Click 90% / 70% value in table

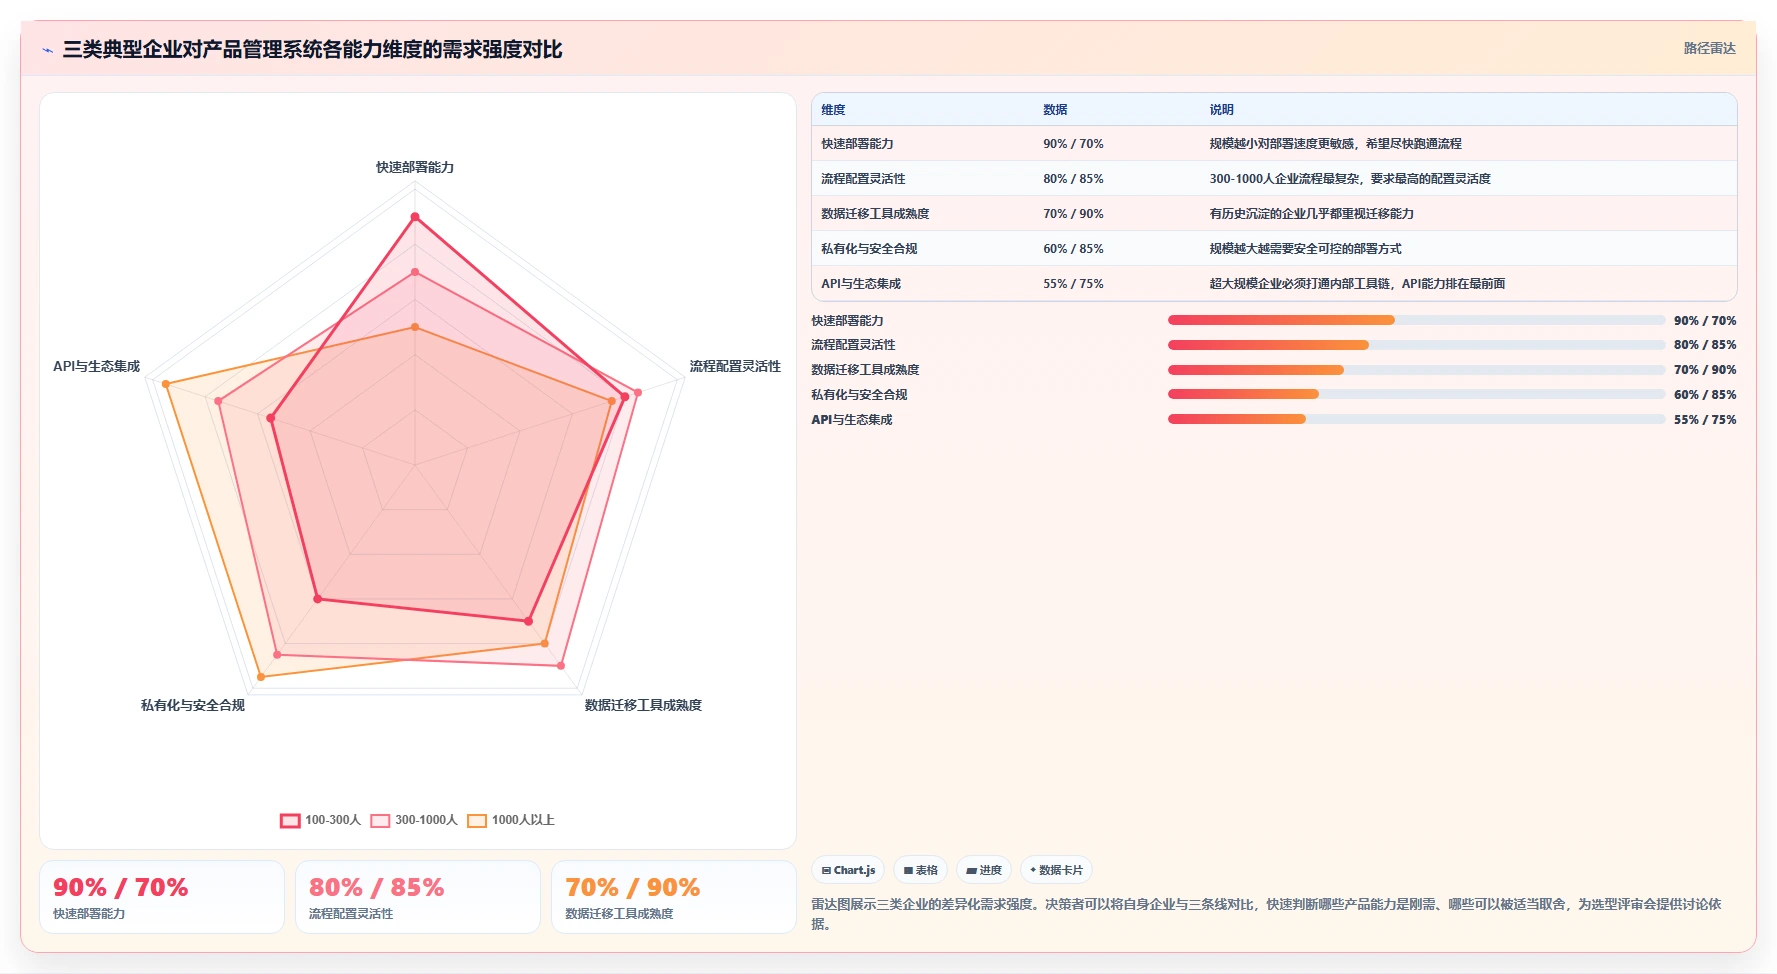[1073, 144]
